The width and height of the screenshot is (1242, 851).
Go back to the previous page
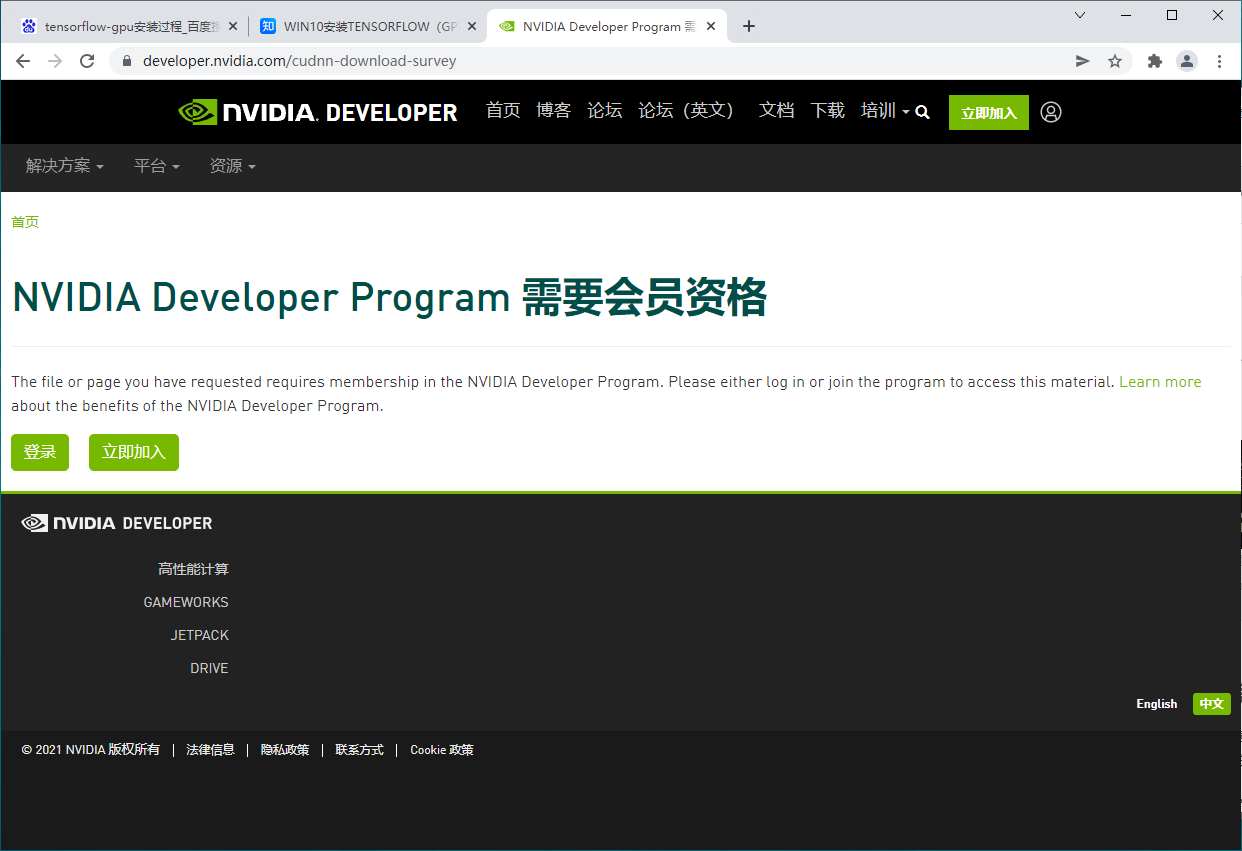pyautogui.click(x=23, y=61)
